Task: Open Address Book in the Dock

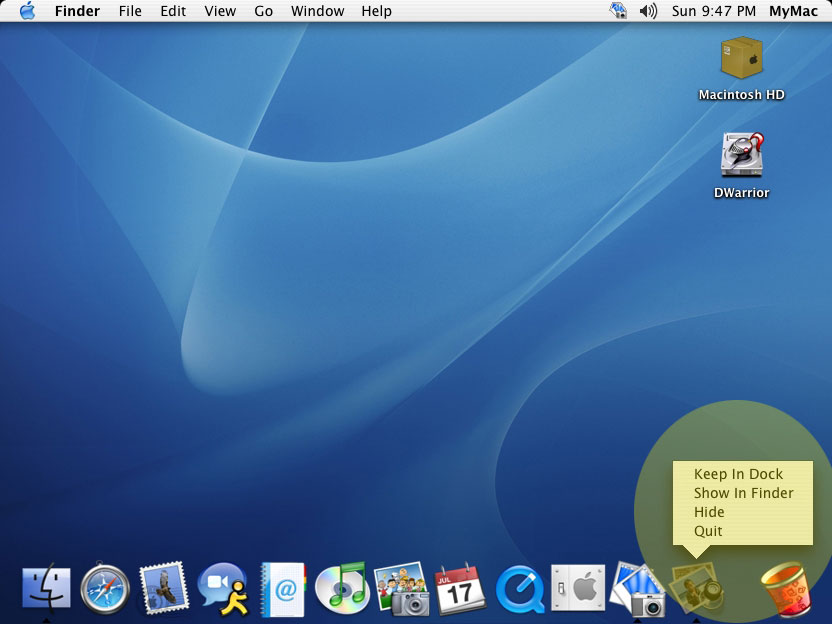Action: [282, 589]
